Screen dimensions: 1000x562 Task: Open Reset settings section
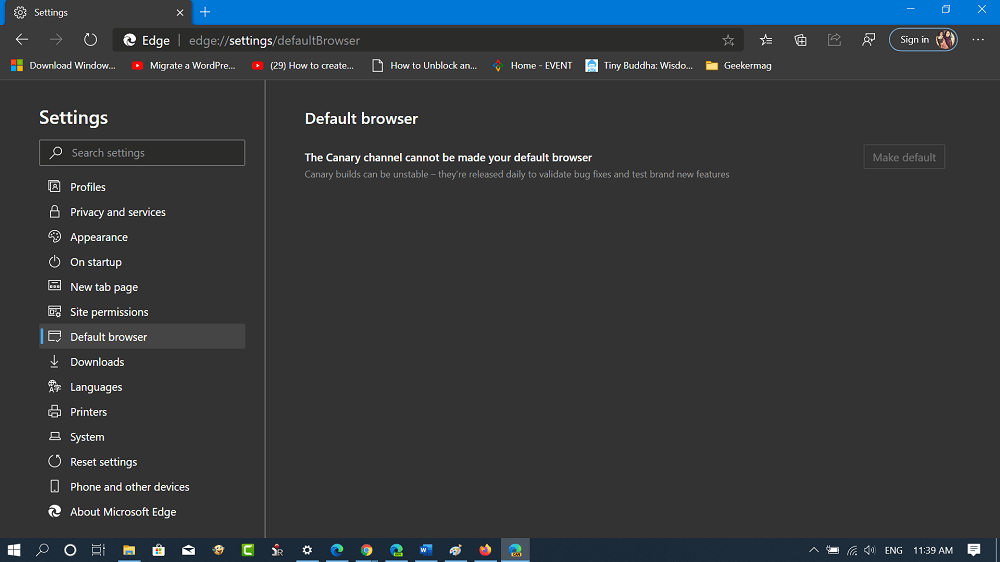142,462
